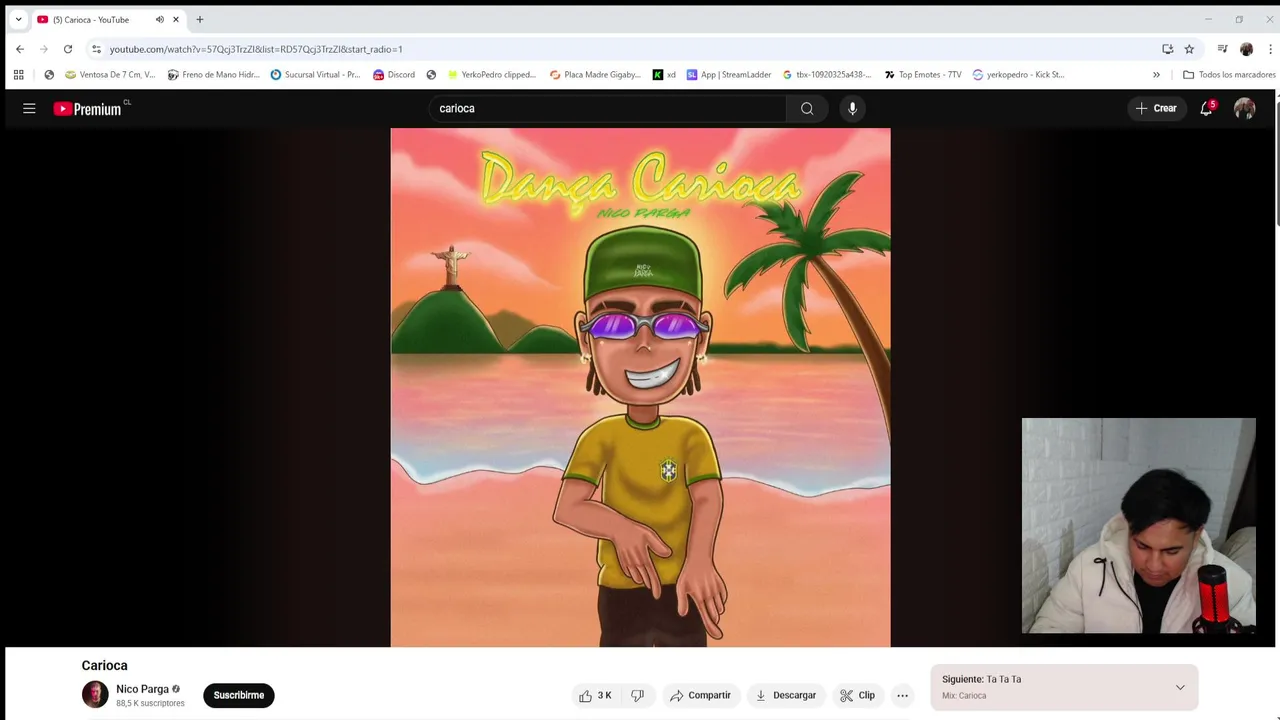Image resolution: width=1280 pixels, height=720 pixels.
Task: Open Sucursal Virtual bookmark
Action: [315, 74]
